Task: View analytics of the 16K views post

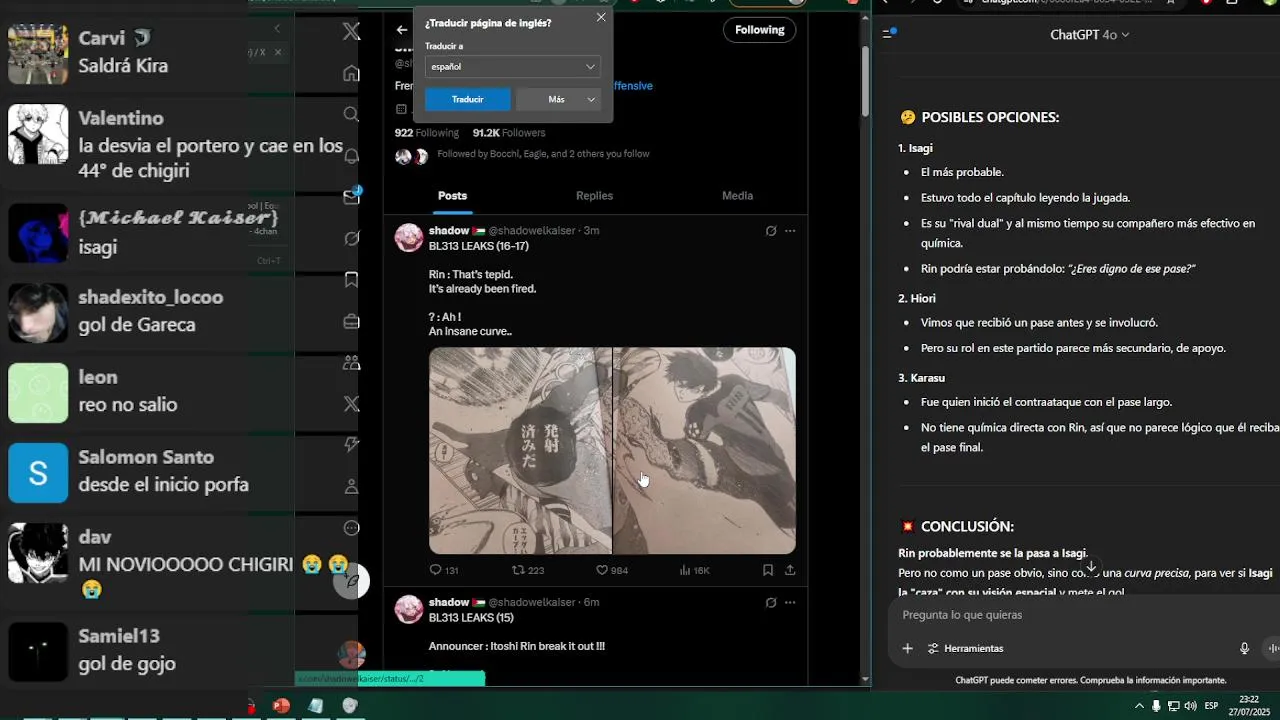Action: [x=694, y=570]
